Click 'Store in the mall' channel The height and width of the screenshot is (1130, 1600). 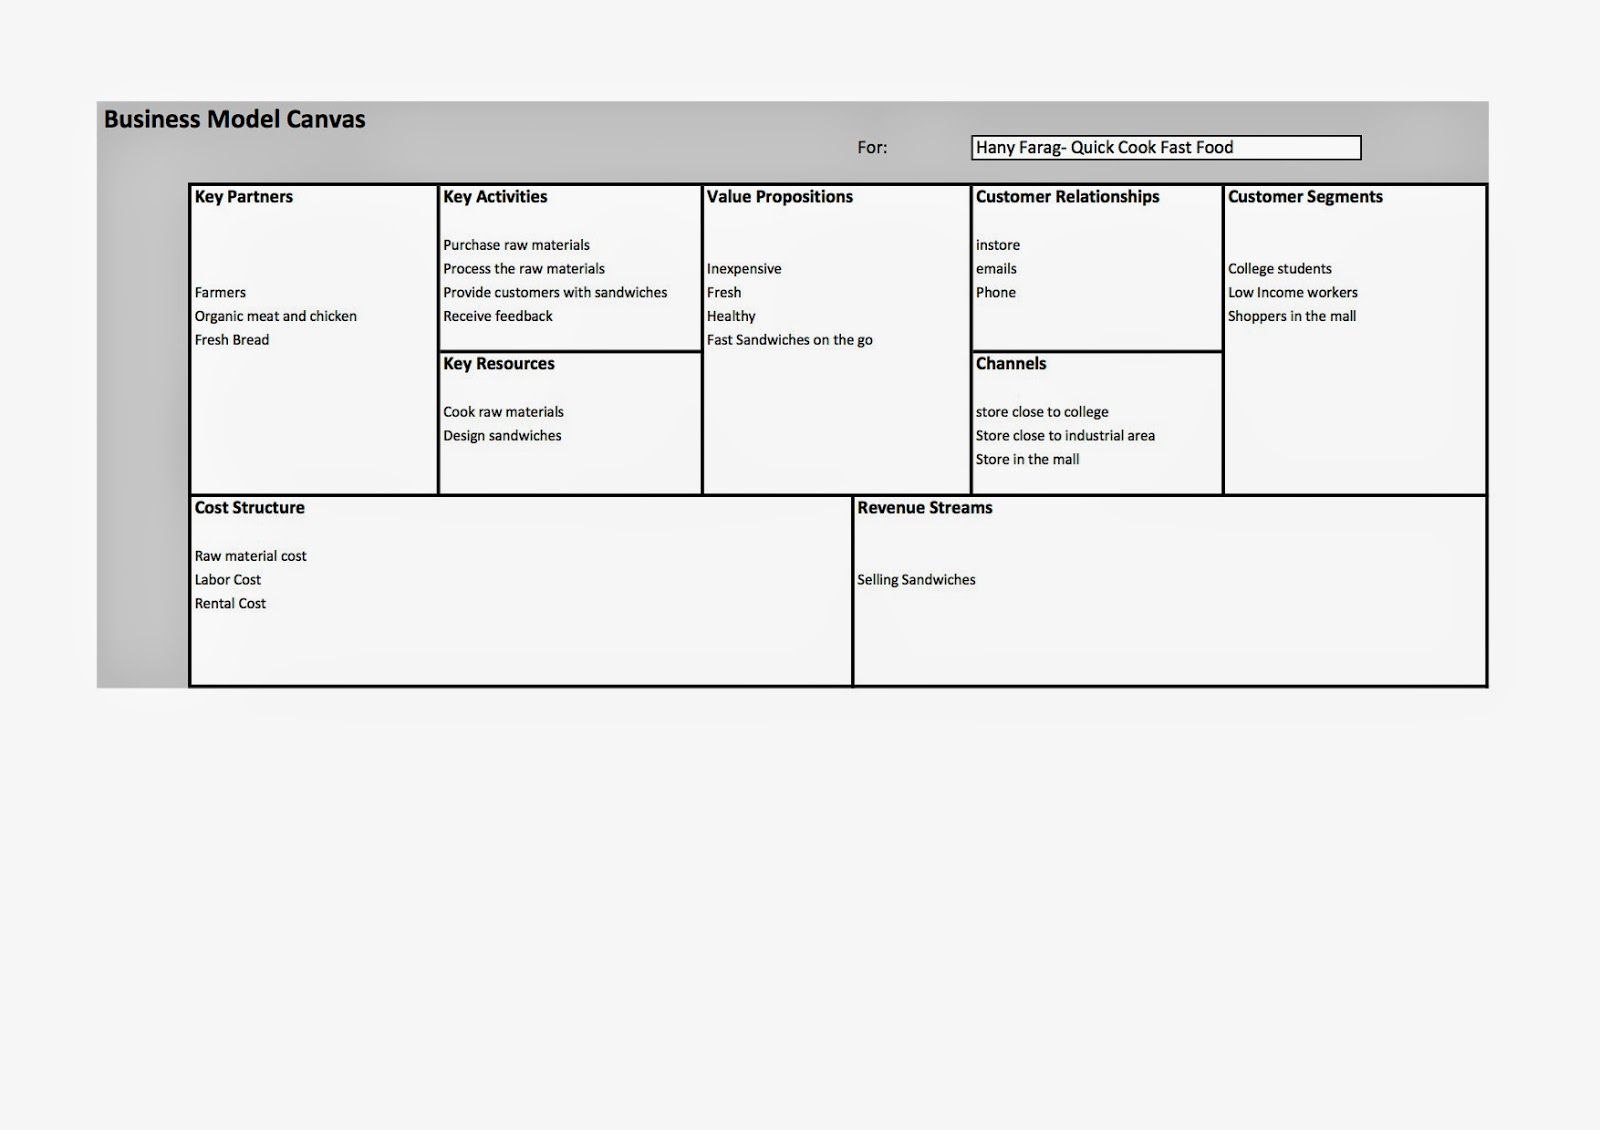1028,460
